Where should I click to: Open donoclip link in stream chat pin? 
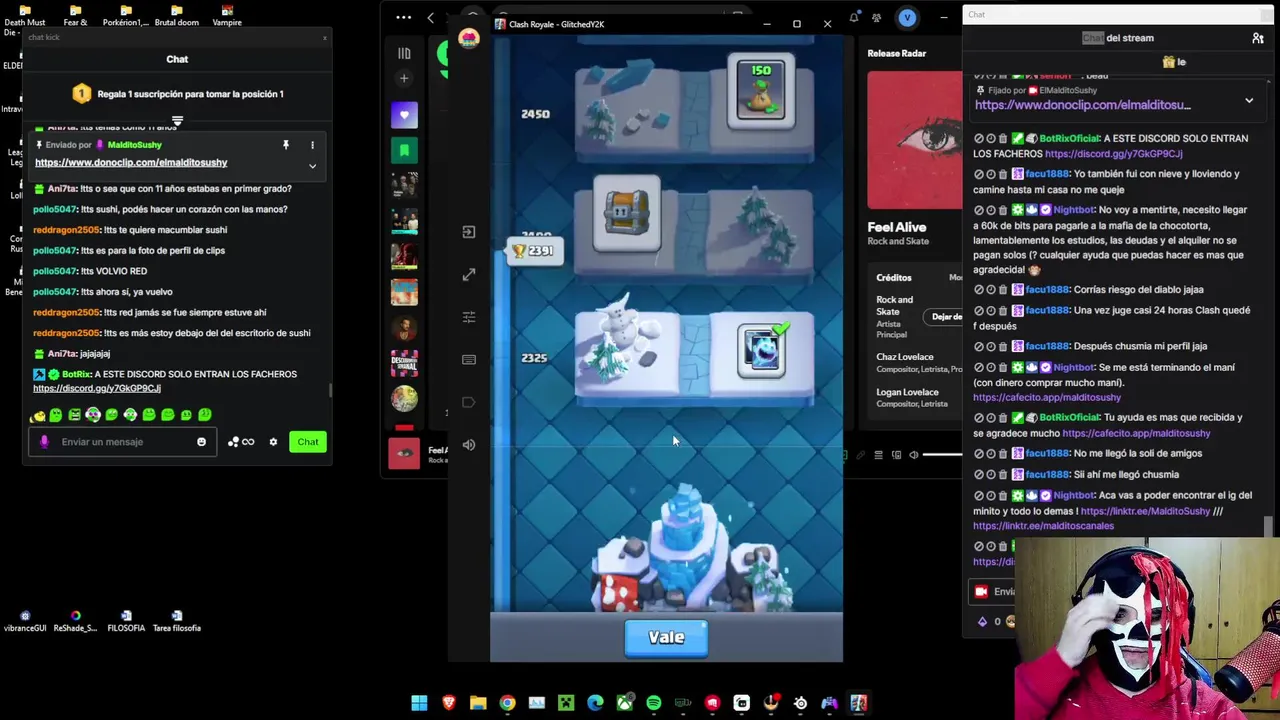[1083, 105]
